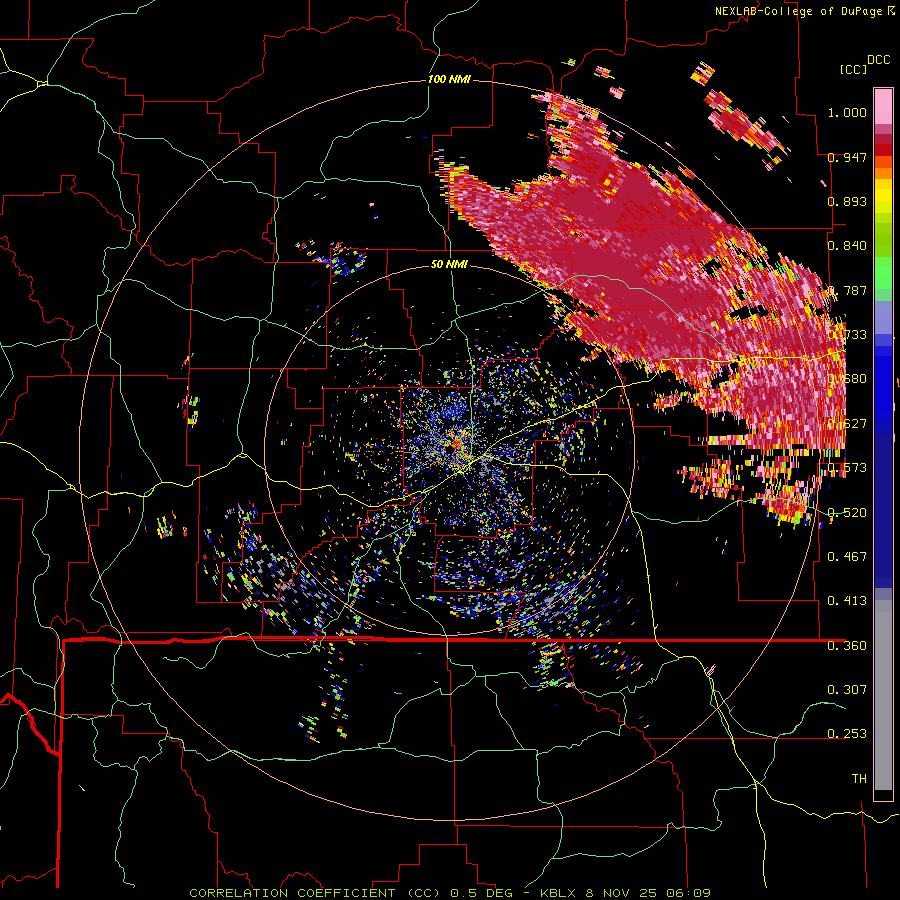The image size is (900, 900).
Task: Select the 0.947 legend value
Action: (x=847, y=157)
